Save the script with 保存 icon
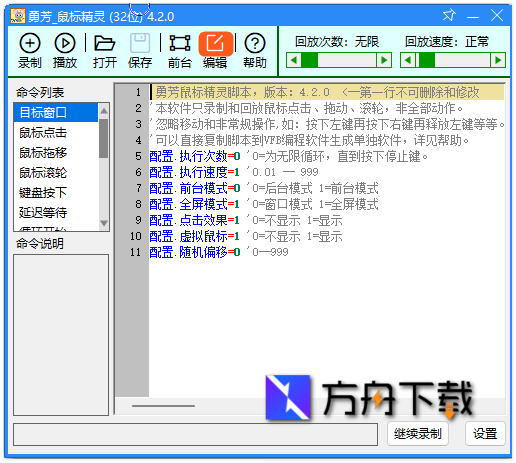 pyautogui.click(x=140, y=51)
